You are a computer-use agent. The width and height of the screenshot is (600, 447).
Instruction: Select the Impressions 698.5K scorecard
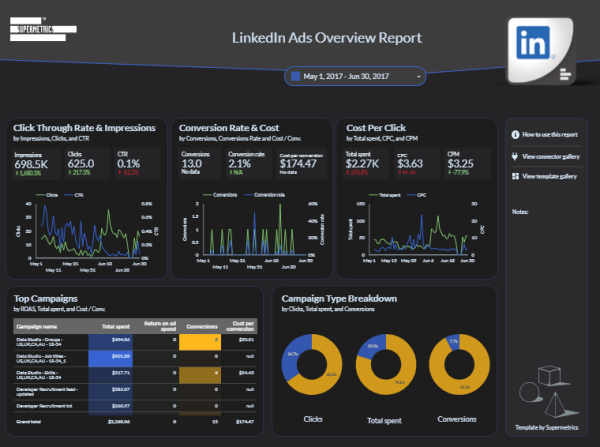(37, 163)
